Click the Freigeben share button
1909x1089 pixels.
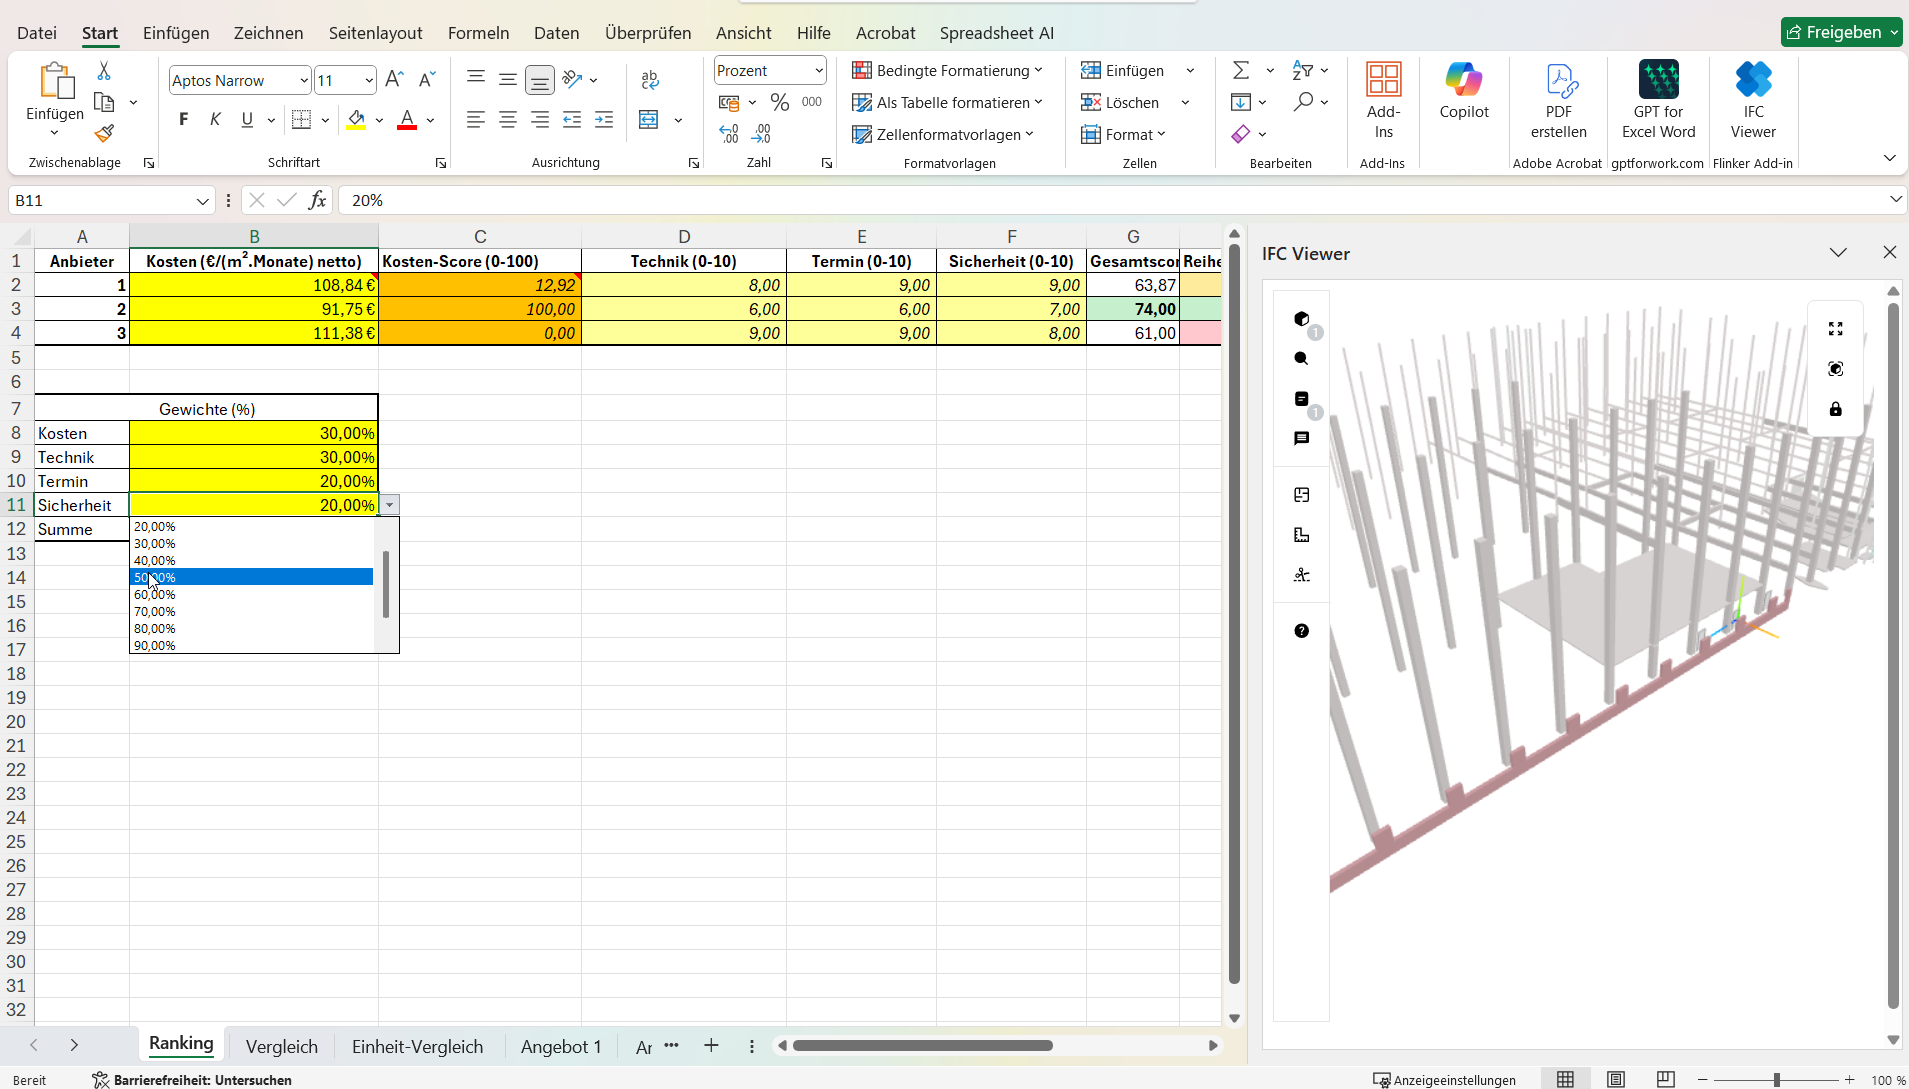[x=1841, y=32]
